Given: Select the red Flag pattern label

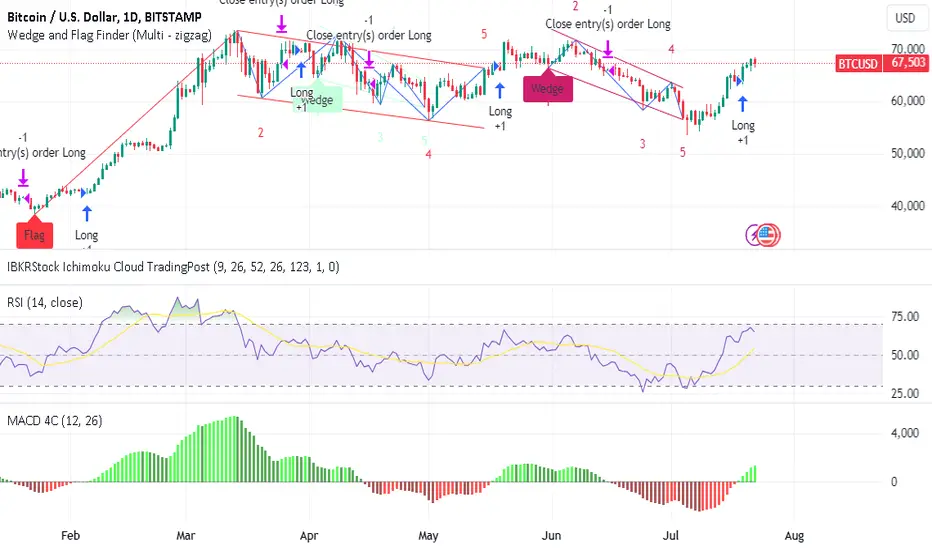Looking at the screenshot, I should [x=34, y=235].
